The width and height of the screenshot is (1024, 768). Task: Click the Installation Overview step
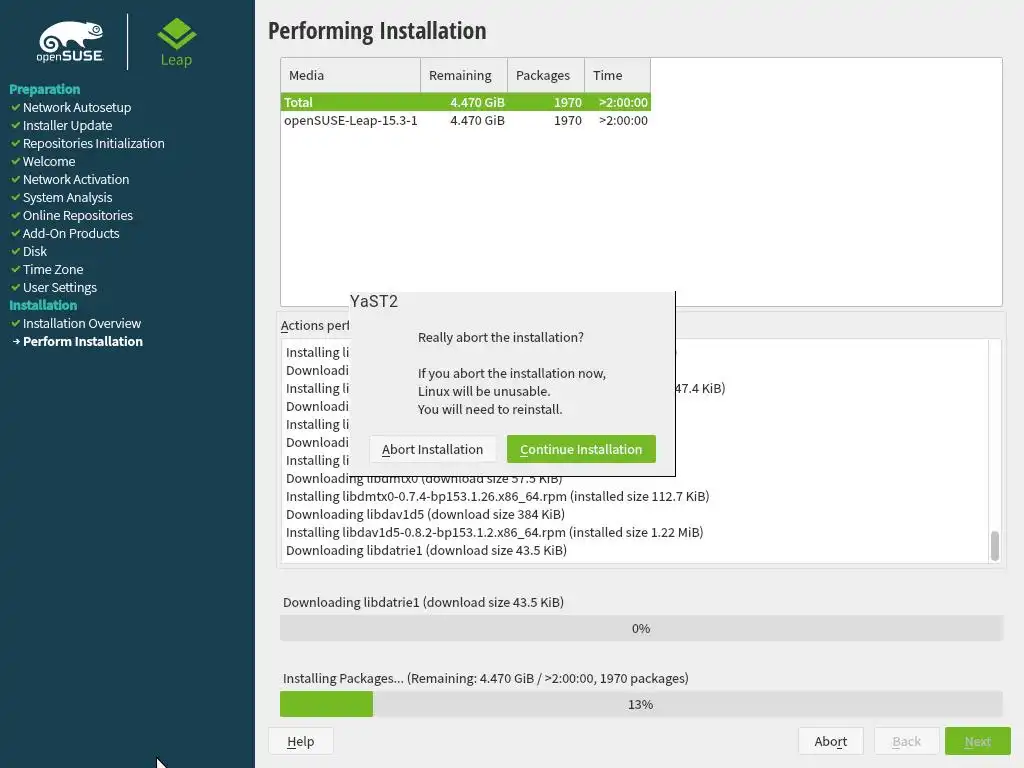point(82,323)
